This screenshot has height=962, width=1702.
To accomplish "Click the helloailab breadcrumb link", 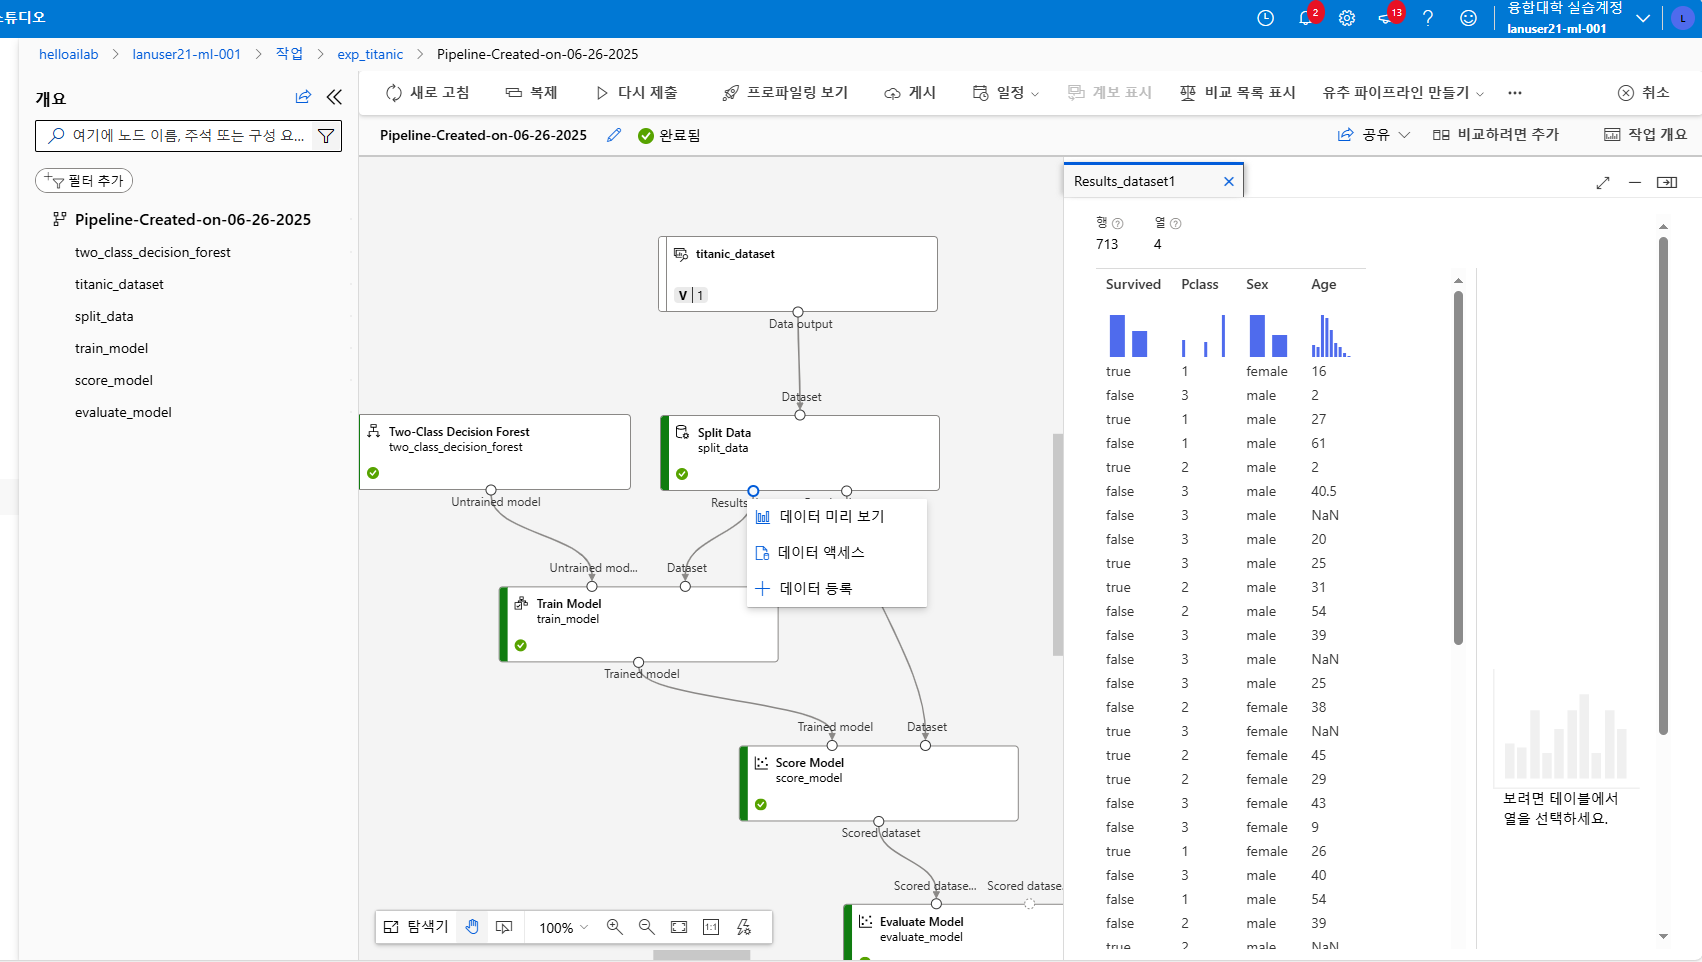I will click(68, 54).
